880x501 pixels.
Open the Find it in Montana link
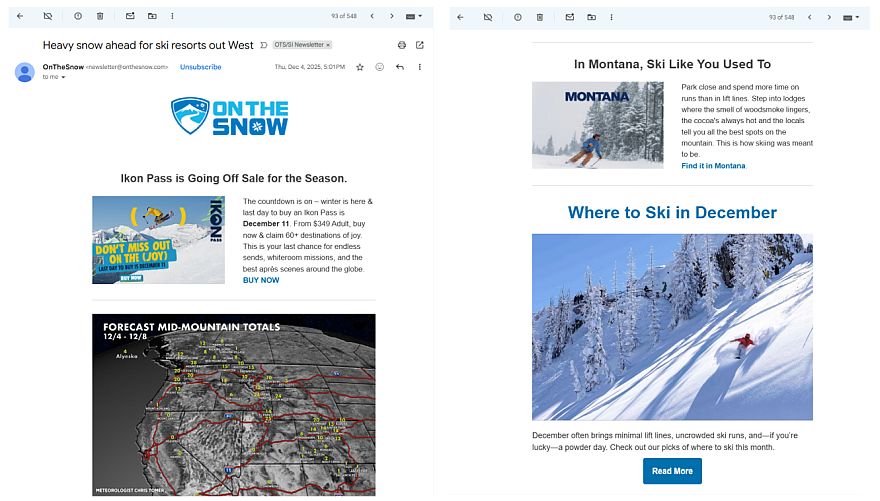coord(713,166)
